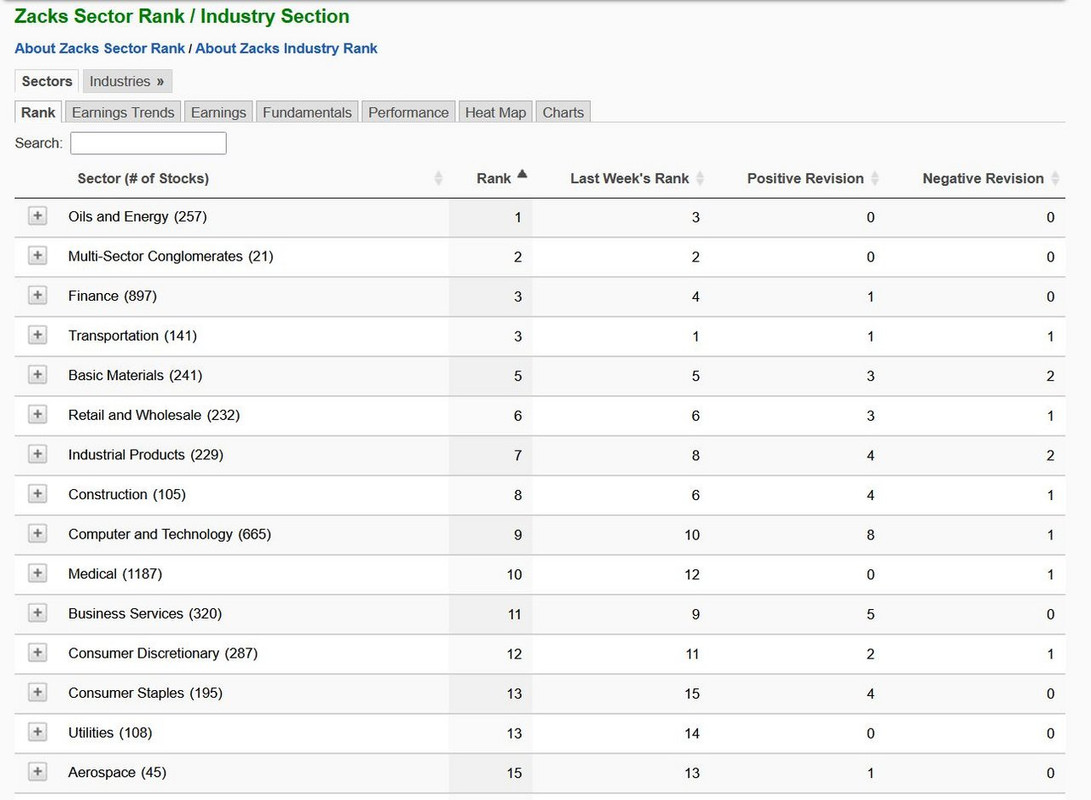Image resolution: width=1091 pixels, height=800 pixels.
Task: Expand the Utilities sector row
Action: coord(37,732)
